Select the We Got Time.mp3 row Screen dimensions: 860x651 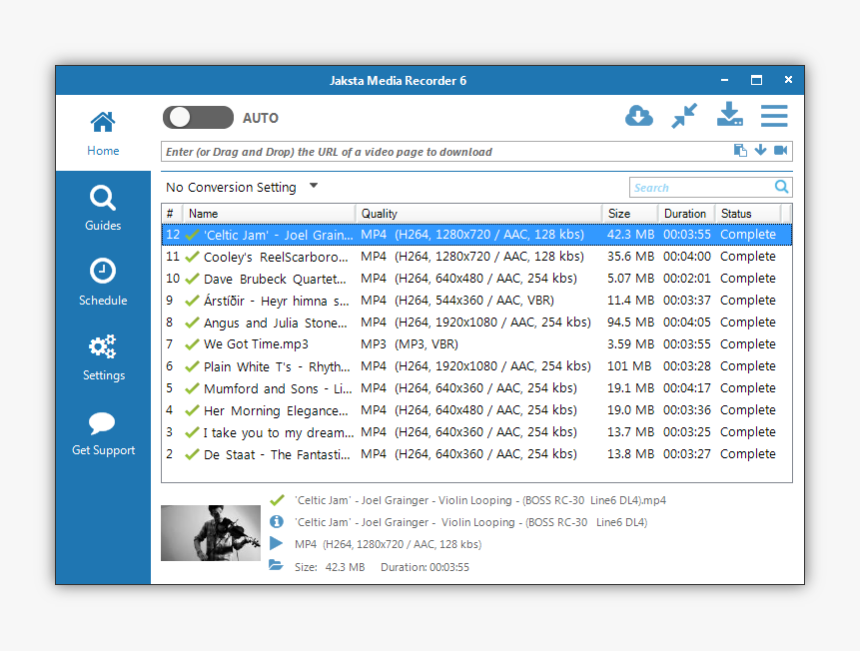coord(477,344)
